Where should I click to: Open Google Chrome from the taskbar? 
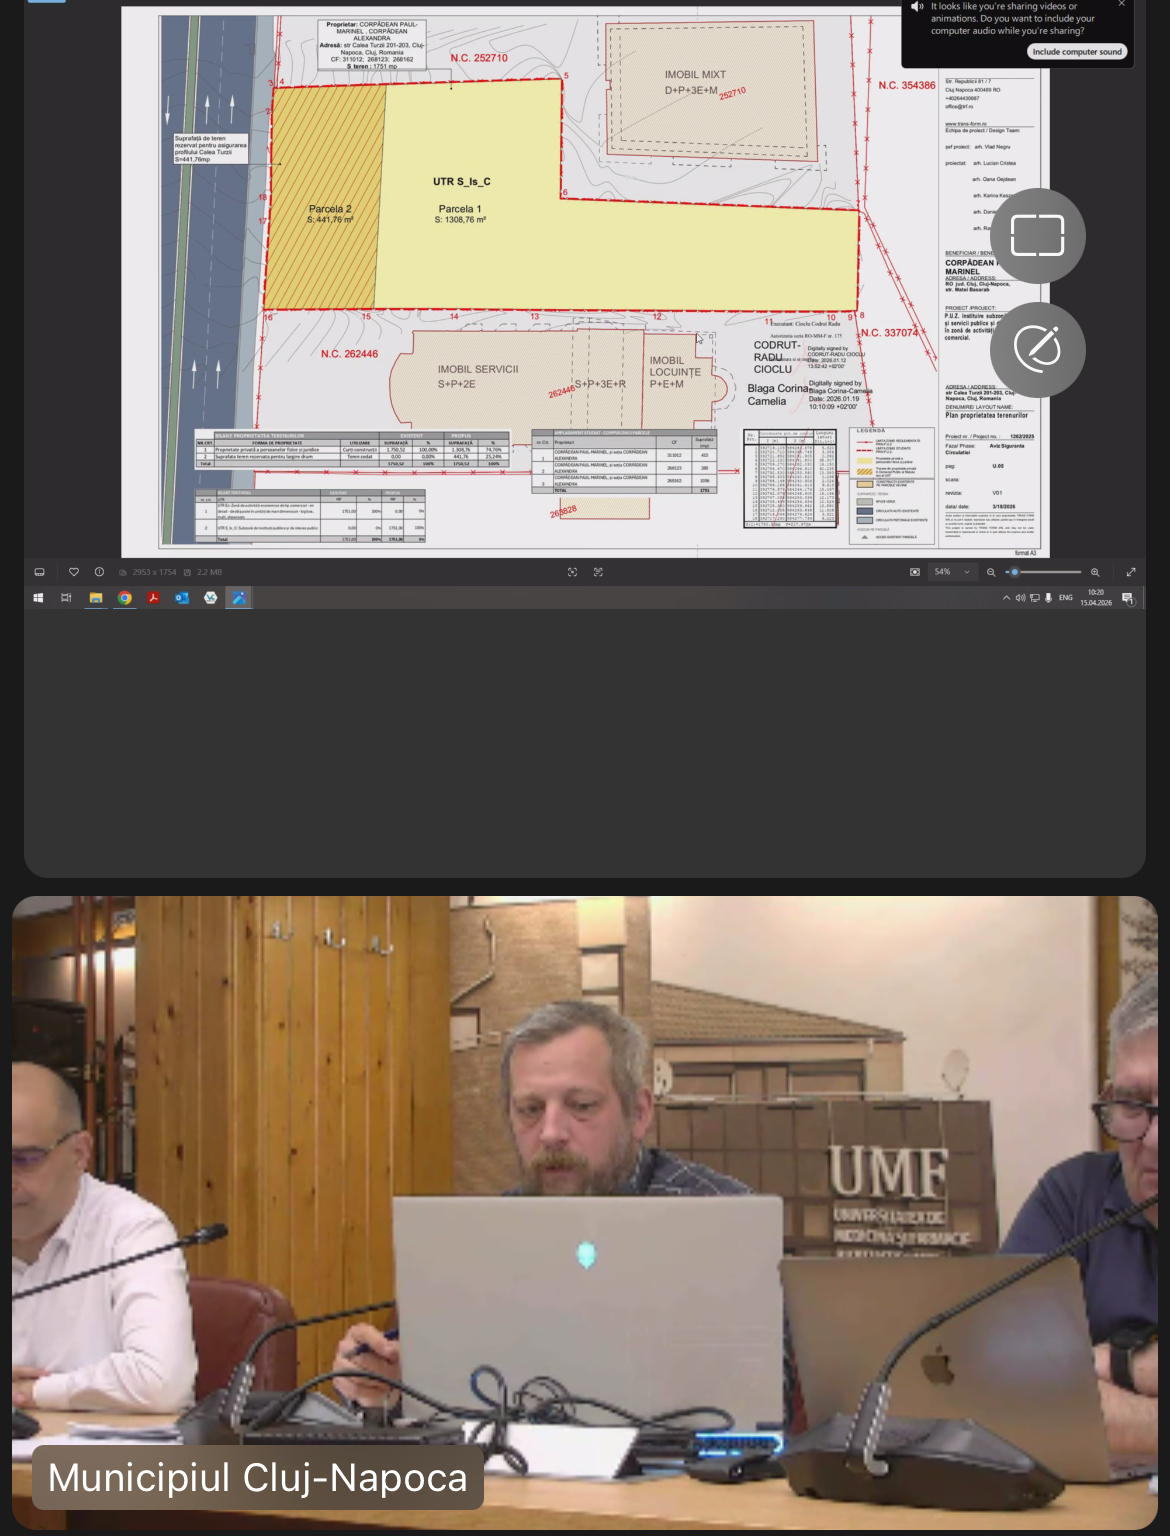coord(125,598)
